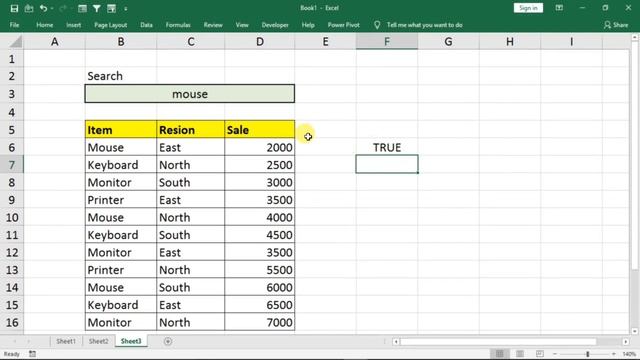Switch to Normal view icon
Image resolution: width=640 pixels, height=360 pixels.
click(x=500, y=353)
